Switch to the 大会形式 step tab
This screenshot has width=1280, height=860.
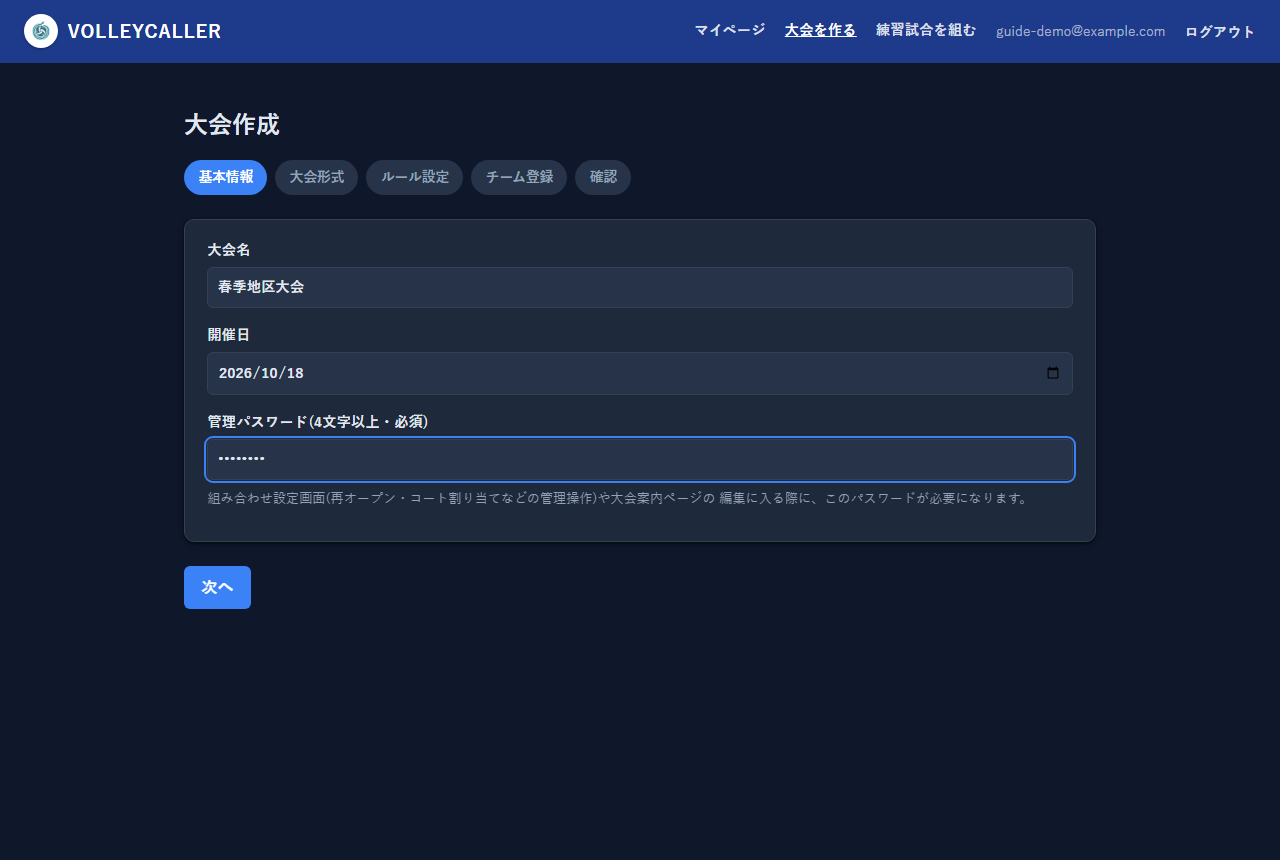pos(316,177)
